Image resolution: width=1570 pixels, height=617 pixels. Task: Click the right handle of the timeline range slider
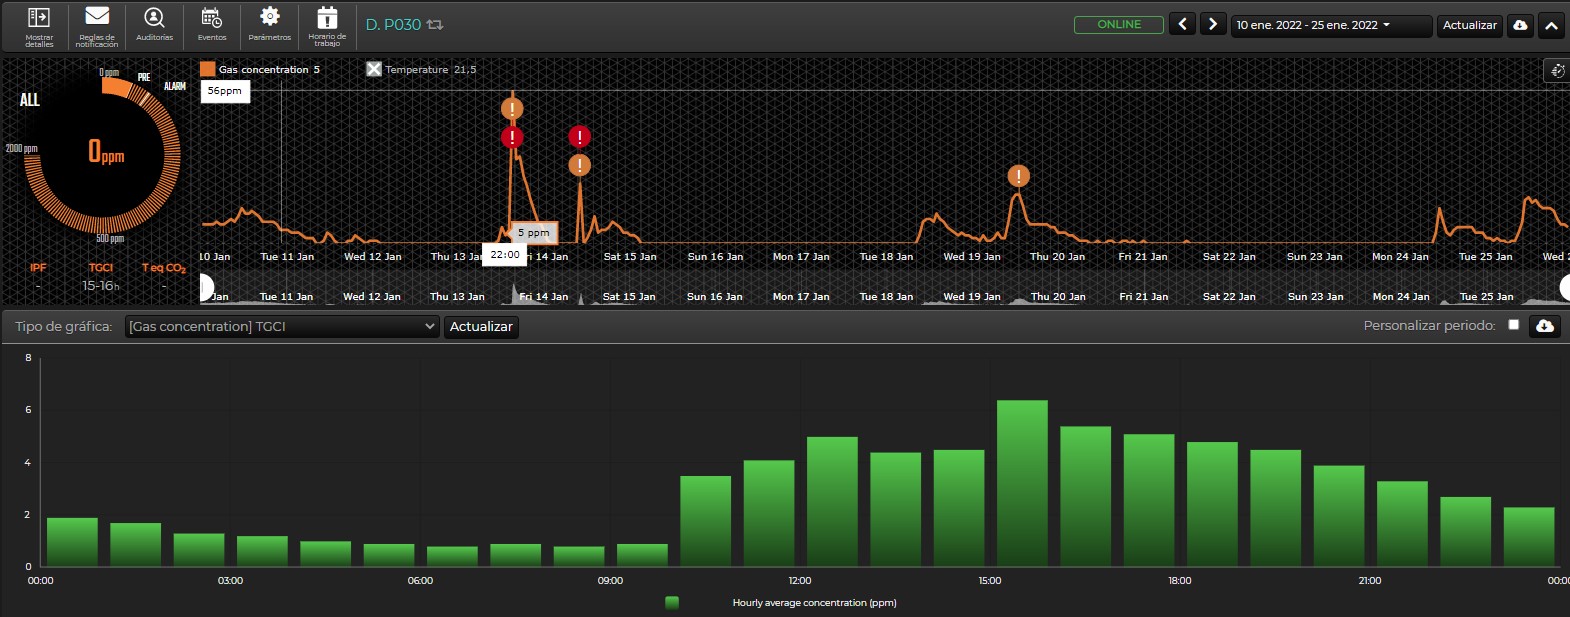point(1565,288)
